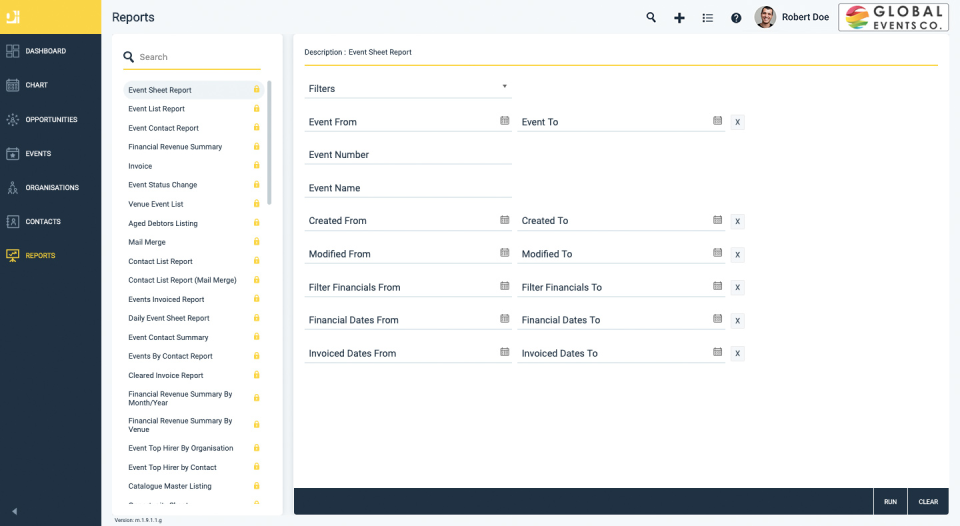Image resolution: width=960 pixels, height=526 pixels.
Task: Expand the Filters dropdown
Action: tap(408, 89)
